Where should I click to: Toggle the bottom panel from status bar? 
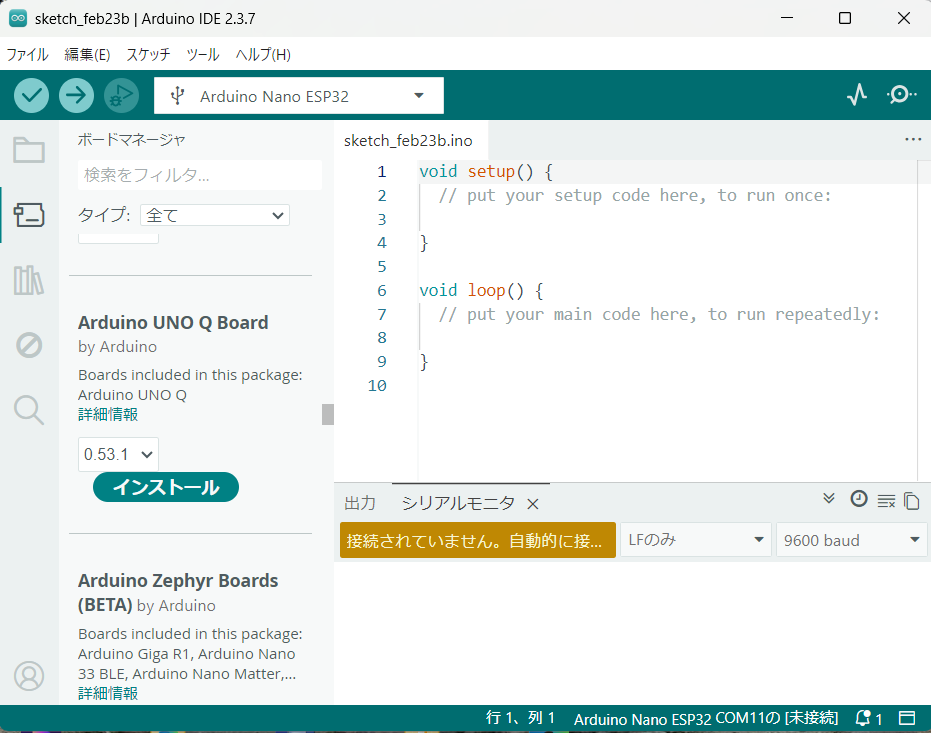click(907, 718)
